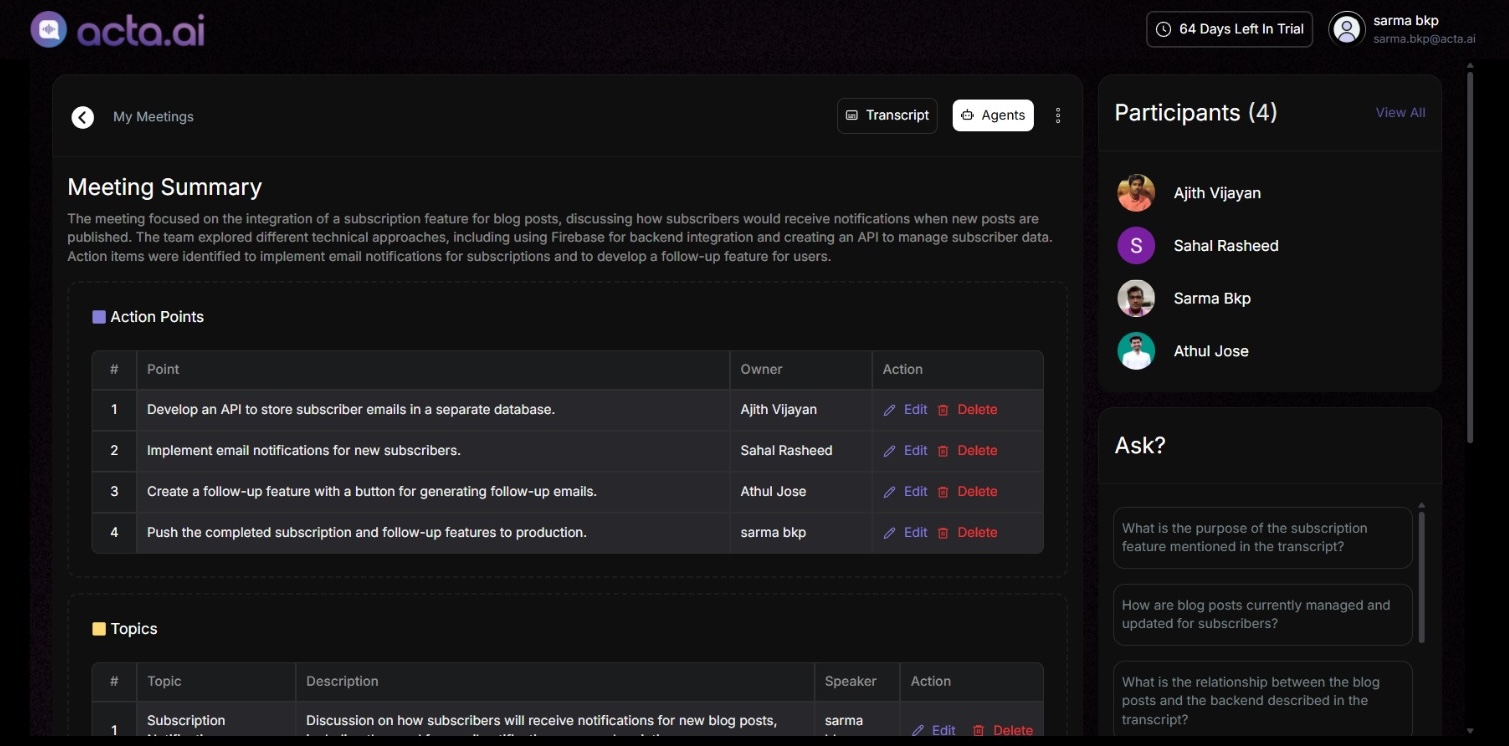Click the Edit icon in Topics first row
This screenshot has height=746, width=1509.
(918, 731)
